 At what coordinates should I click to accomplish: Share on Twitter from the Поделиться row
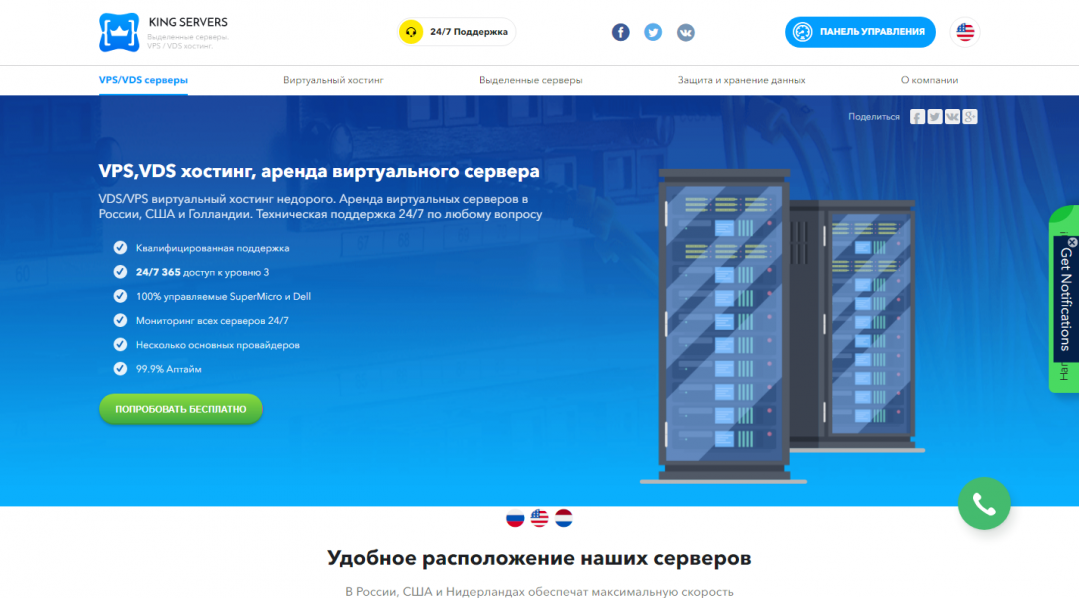pyautogui.click(x=934, y=117)
